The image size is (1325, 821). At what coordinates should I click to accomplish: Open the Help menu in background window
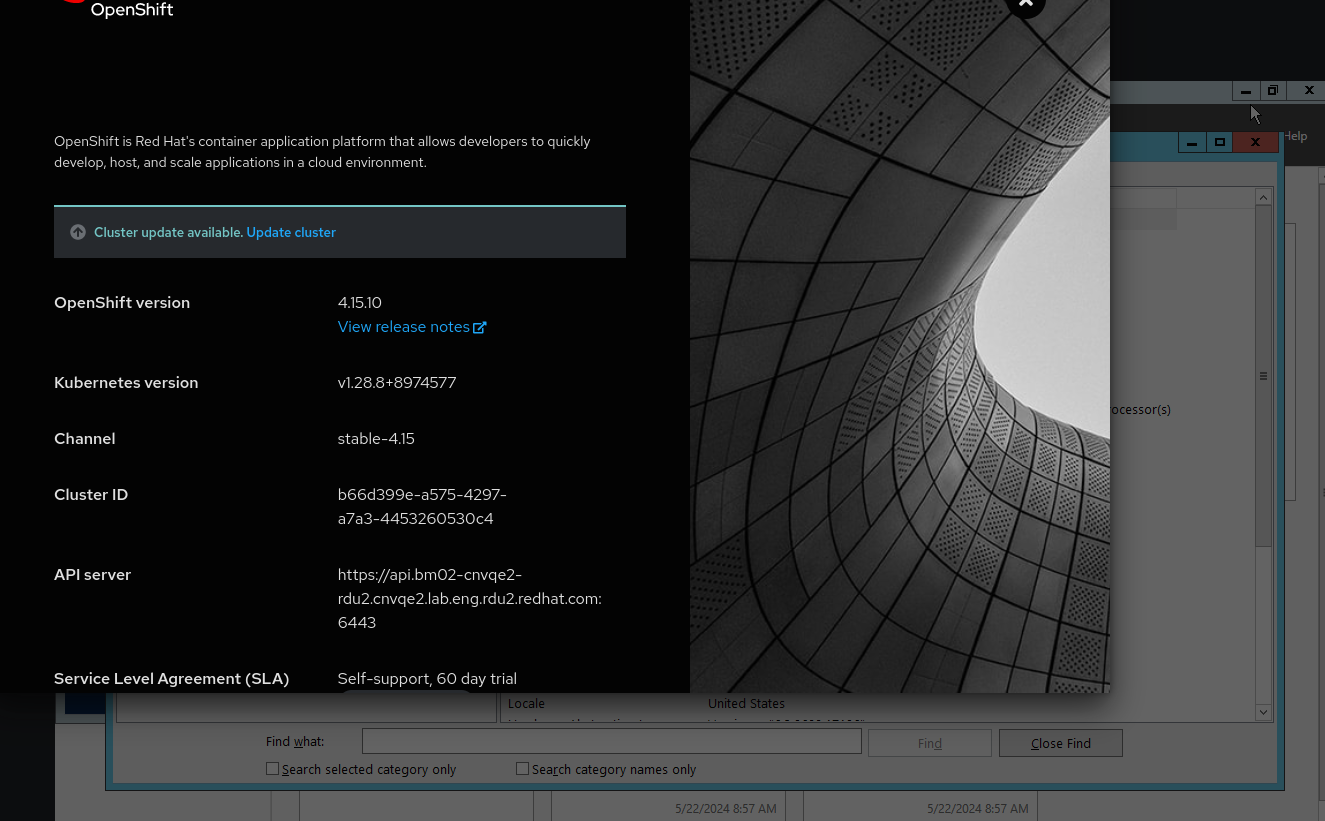click(1295, 136)
